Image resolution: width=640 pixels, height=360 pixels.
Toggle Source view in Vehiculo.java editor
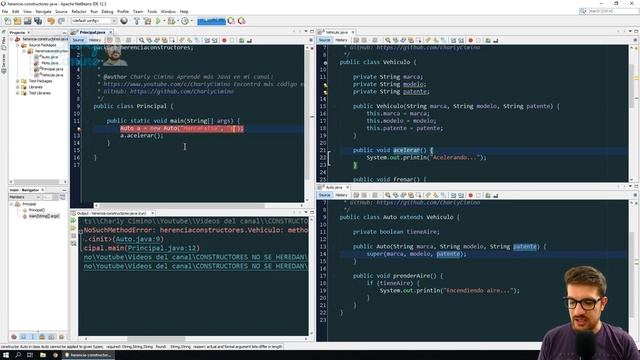pyautogui.click(x=324, y=40)
